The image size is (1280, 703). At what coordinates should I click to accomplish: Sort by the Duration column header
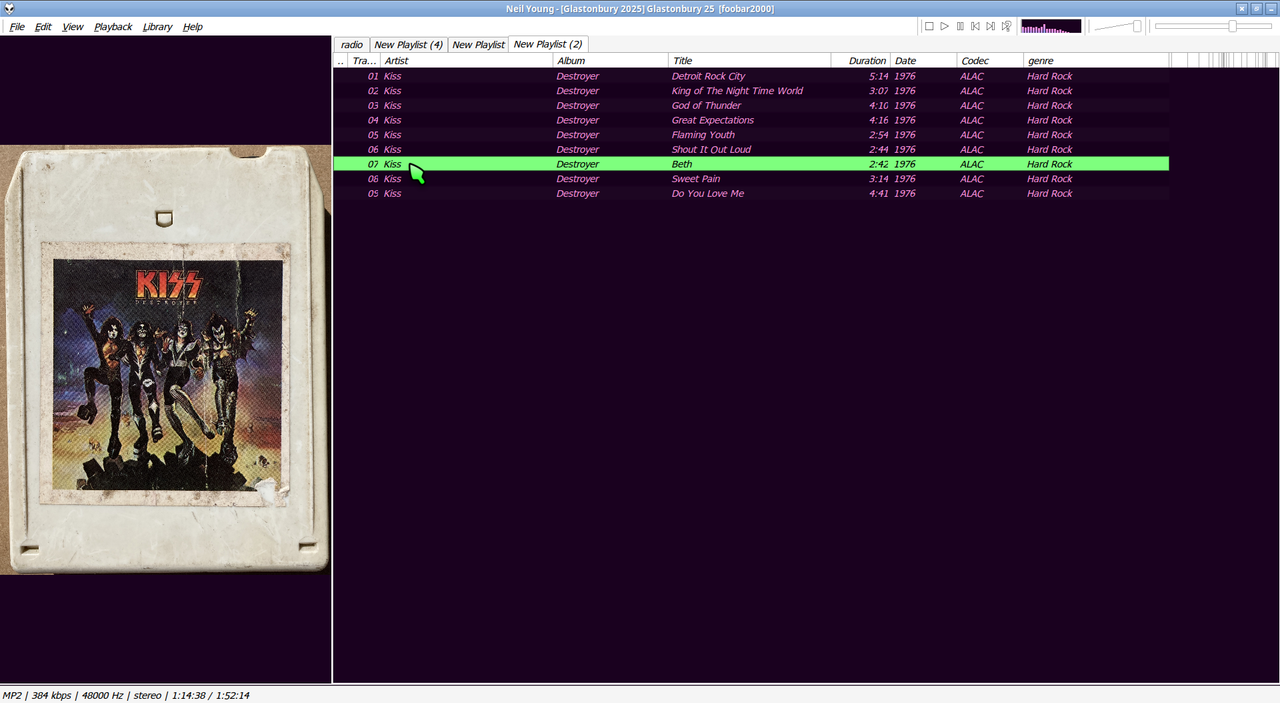(861, 61)
